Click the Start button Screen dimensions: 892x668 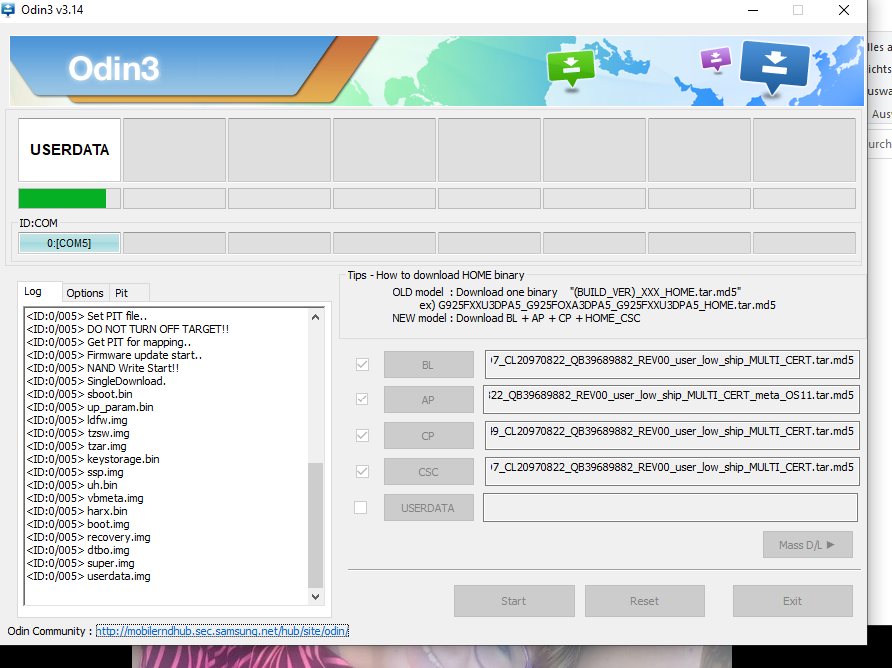coord(514,601)
